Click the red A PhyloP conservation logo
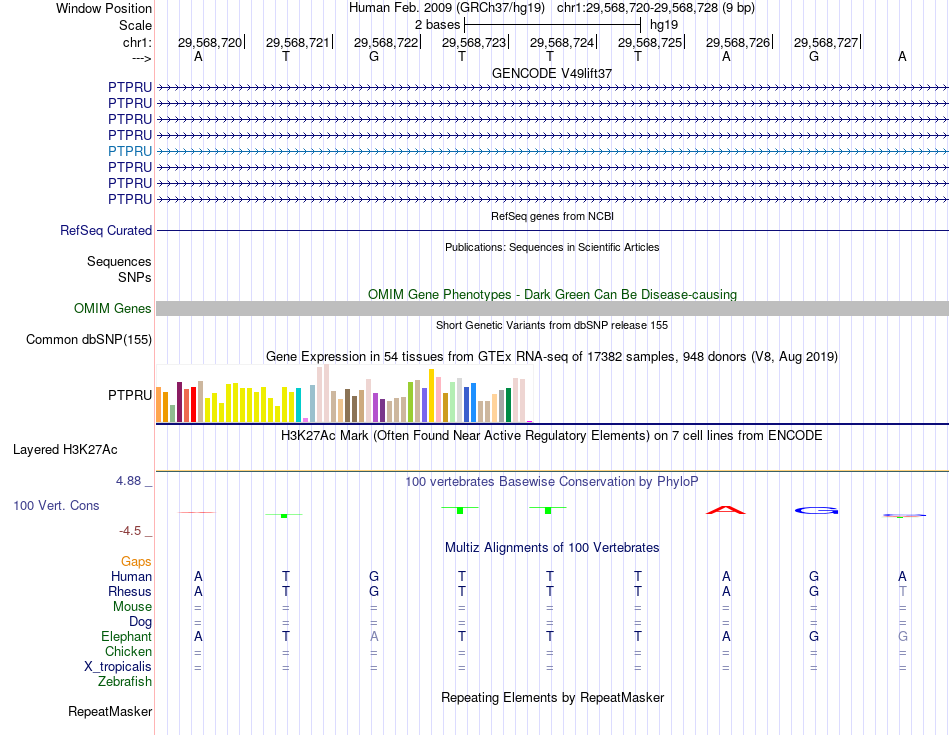This screenshot has height=735, width=950. coord(726,510)
